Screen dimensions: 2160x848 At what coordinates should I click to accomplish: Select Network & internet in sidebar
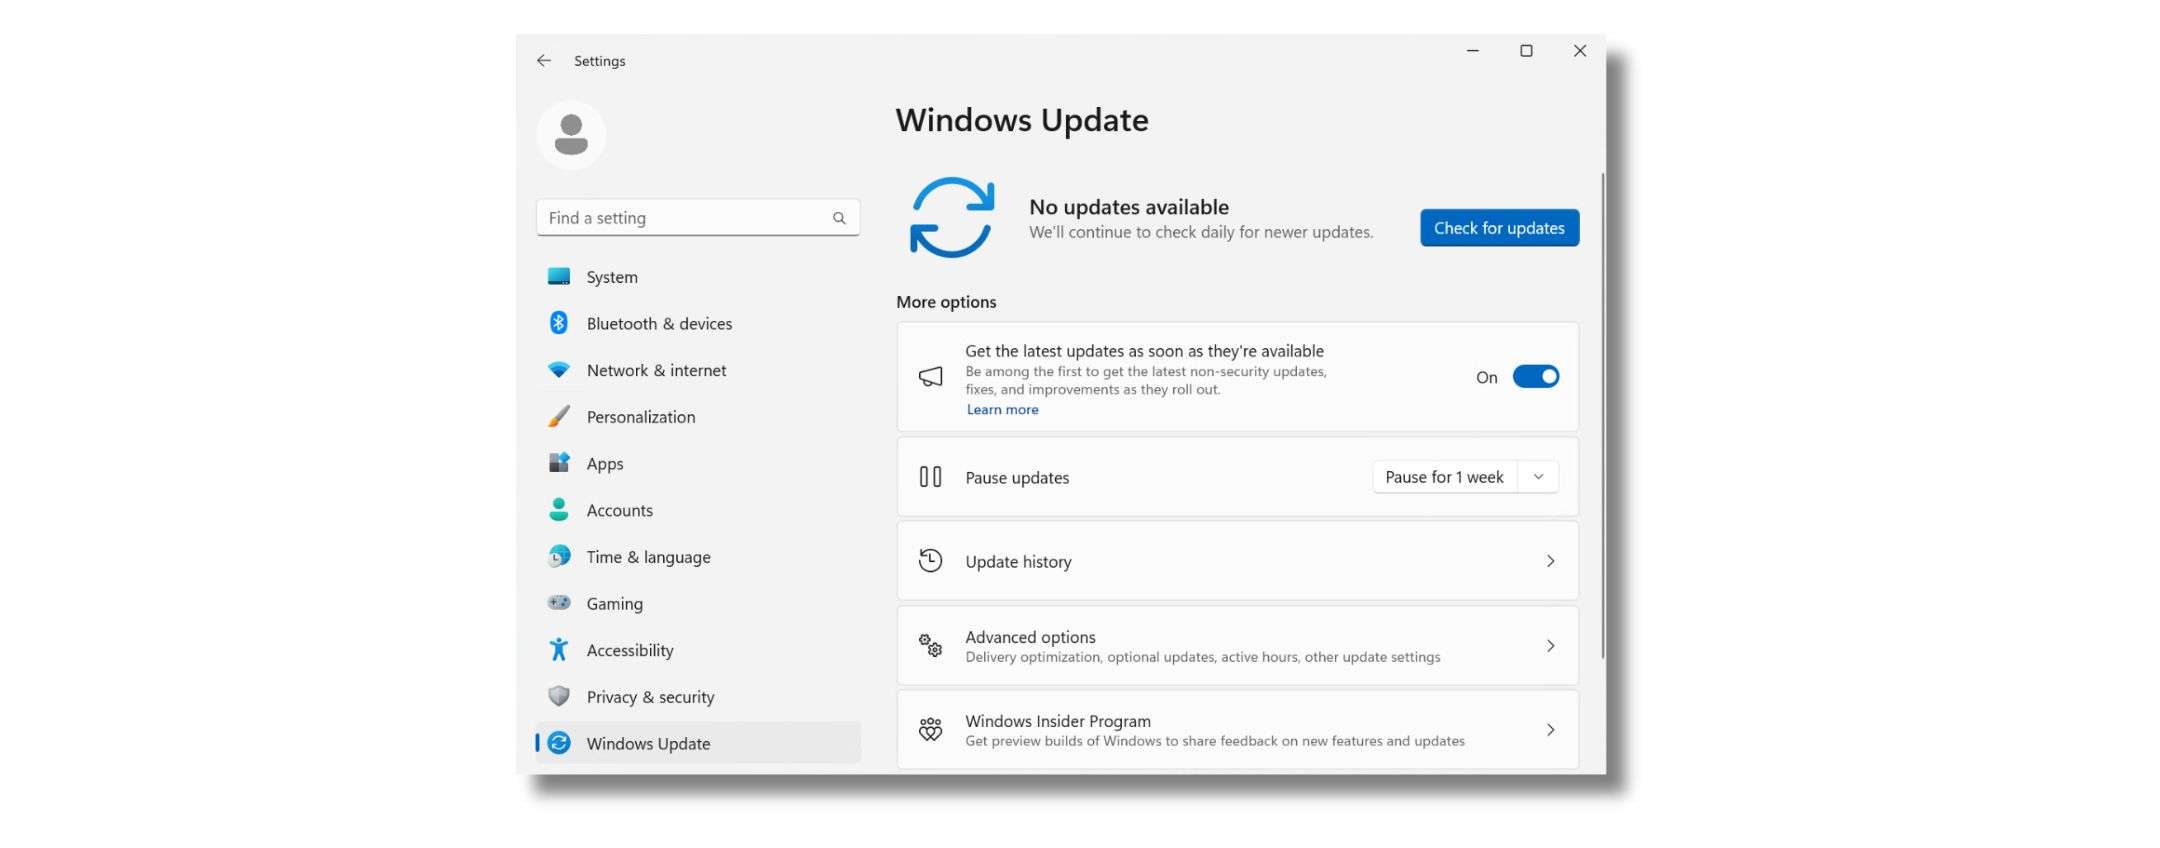tap(698, 370)
